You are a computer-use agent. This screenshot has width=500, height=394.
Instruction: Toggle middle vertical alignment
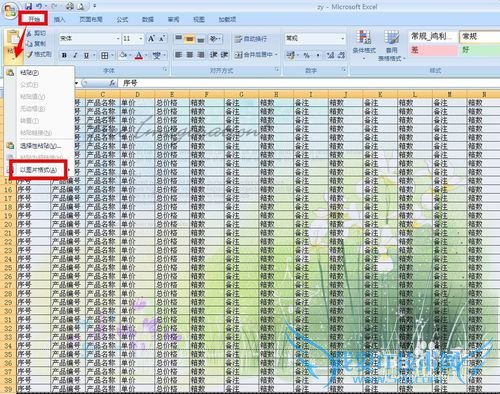[190, 39]
